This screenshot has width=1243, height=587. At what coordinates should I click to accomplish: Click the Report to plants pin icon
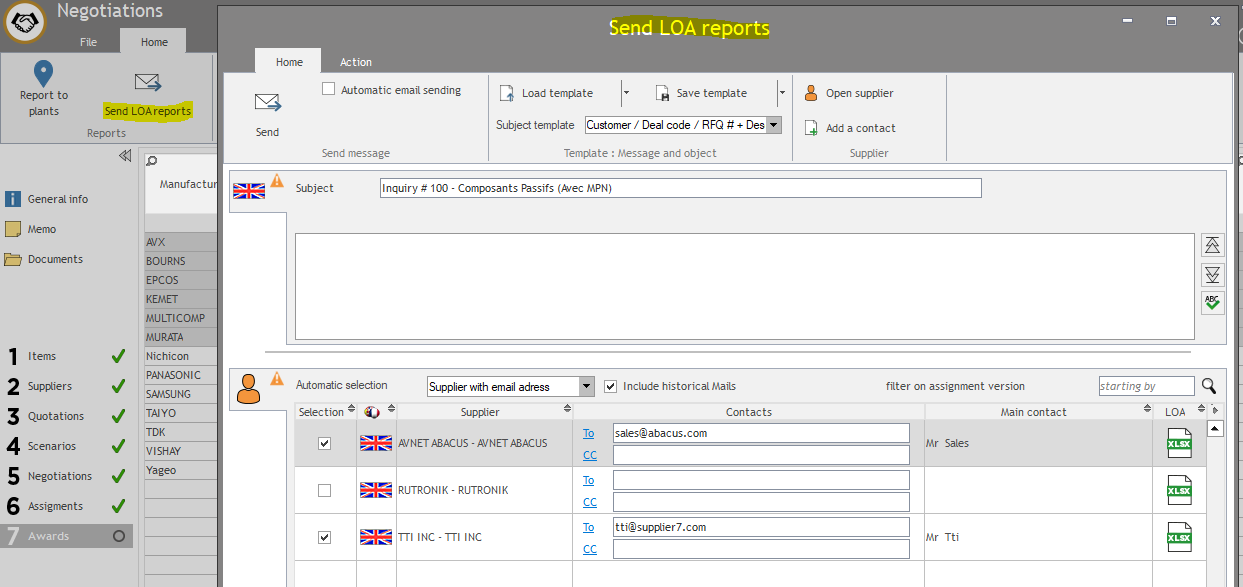[x=43, y=74]
